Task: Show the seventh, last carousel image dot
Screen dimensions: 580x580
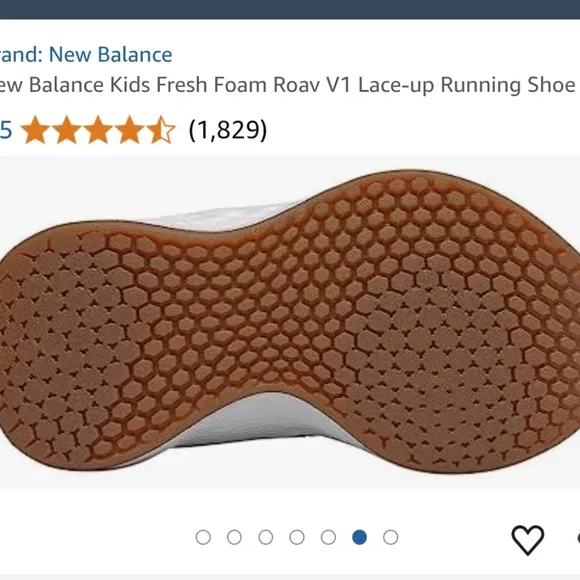Action: point(391,537)
